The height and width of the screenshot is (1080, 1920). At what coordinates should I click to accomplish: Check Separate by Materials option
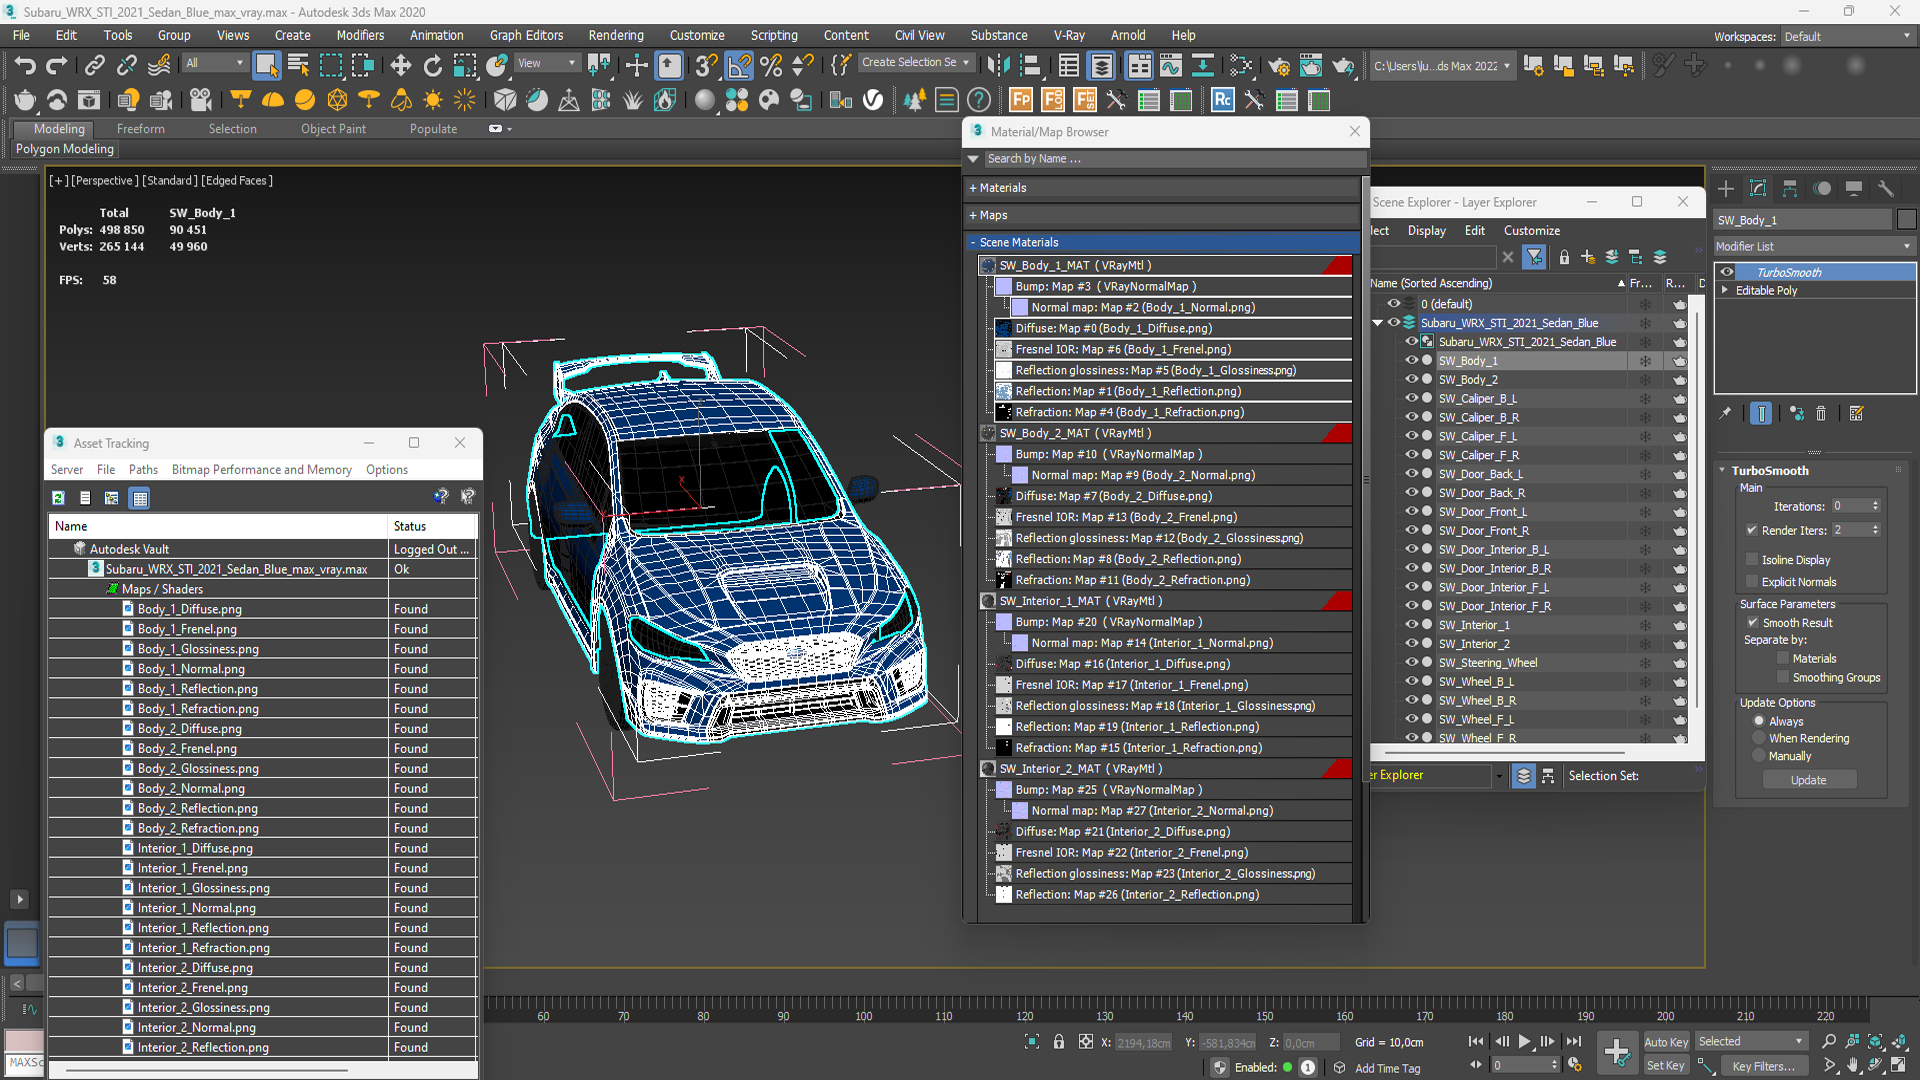tap(1783, 658)
